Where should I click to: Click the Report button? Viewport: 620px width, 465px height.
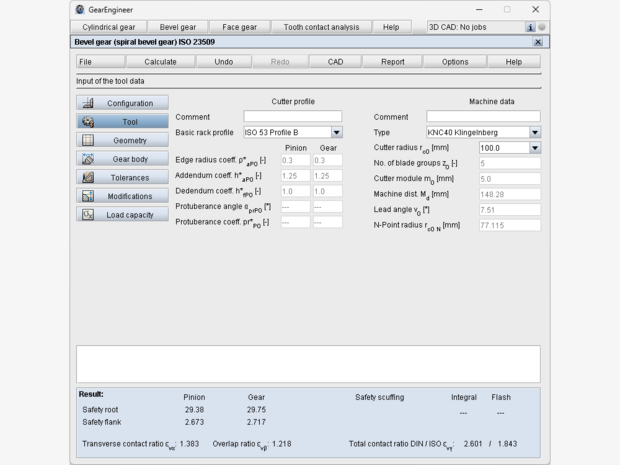393,62
